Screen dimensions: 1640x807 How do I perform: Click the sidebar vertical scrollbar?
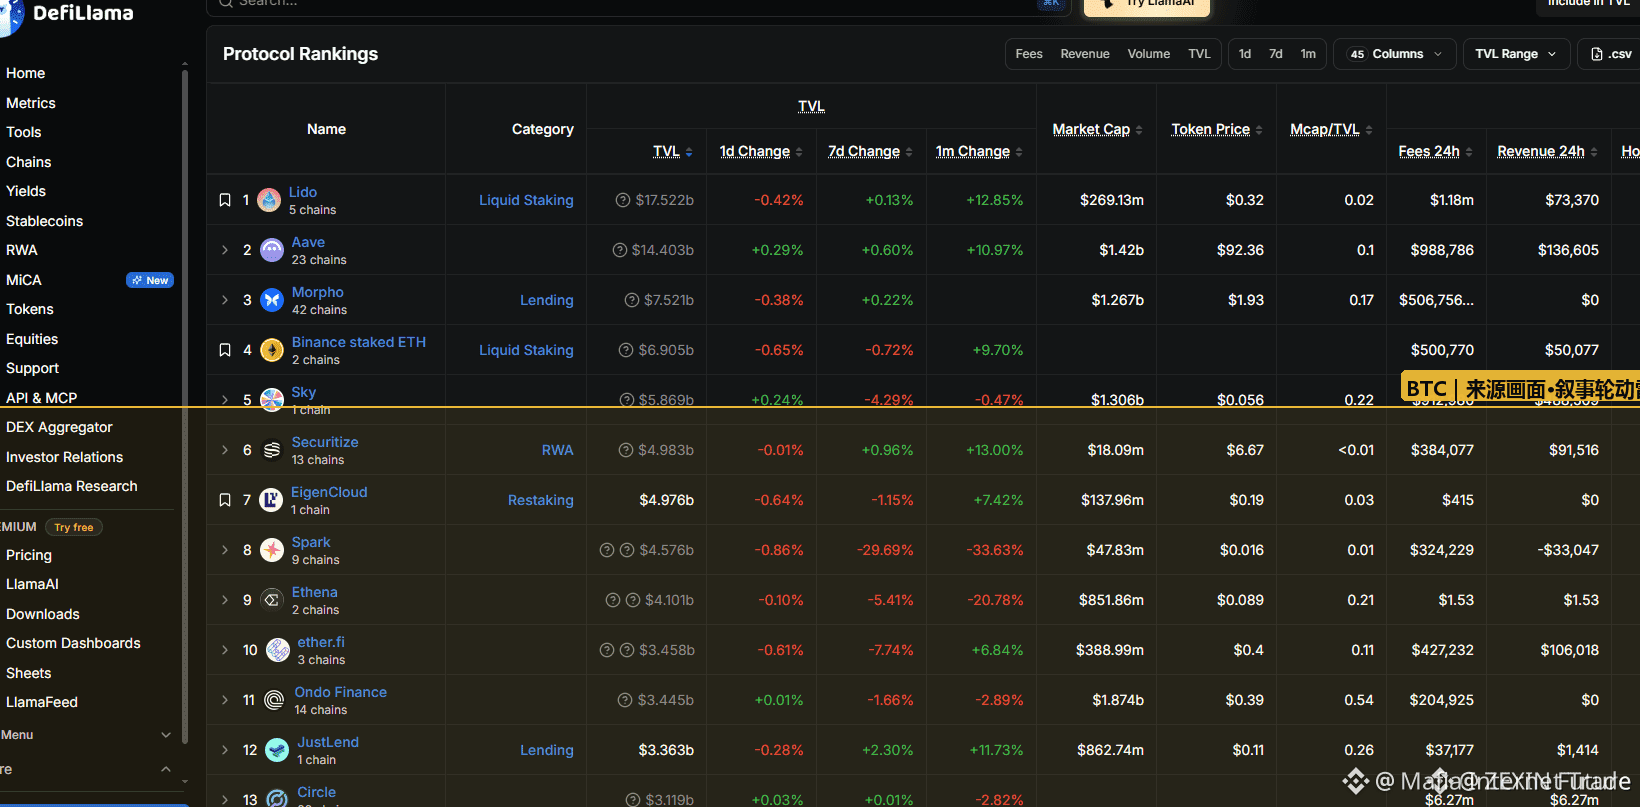(185, 405)
